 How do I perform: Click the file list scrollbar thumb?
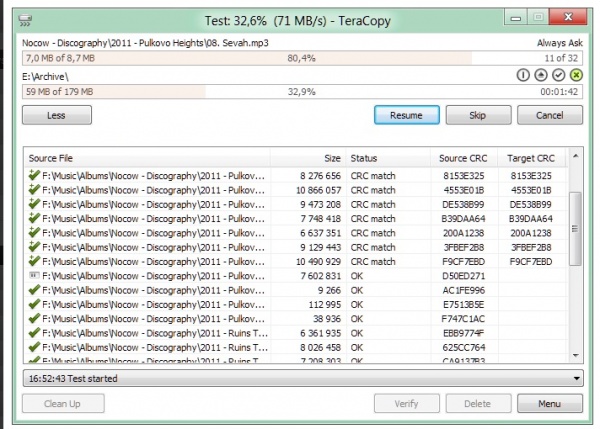(x=575, y=228)
